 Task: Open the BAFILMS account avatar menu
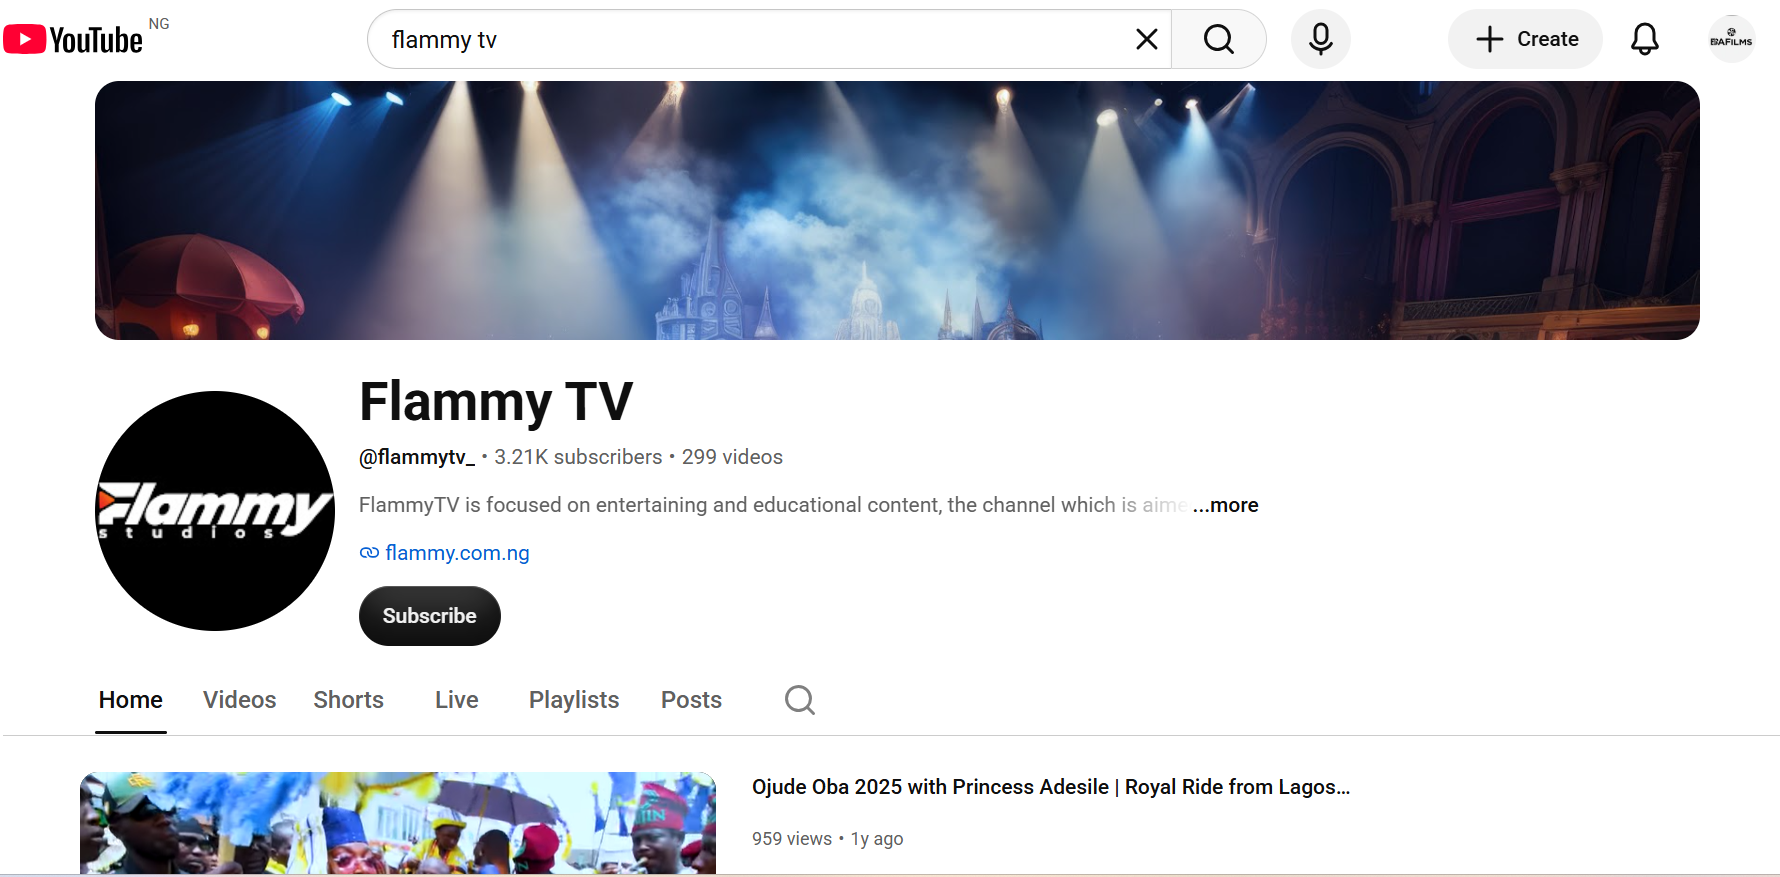pos(1731,39)
